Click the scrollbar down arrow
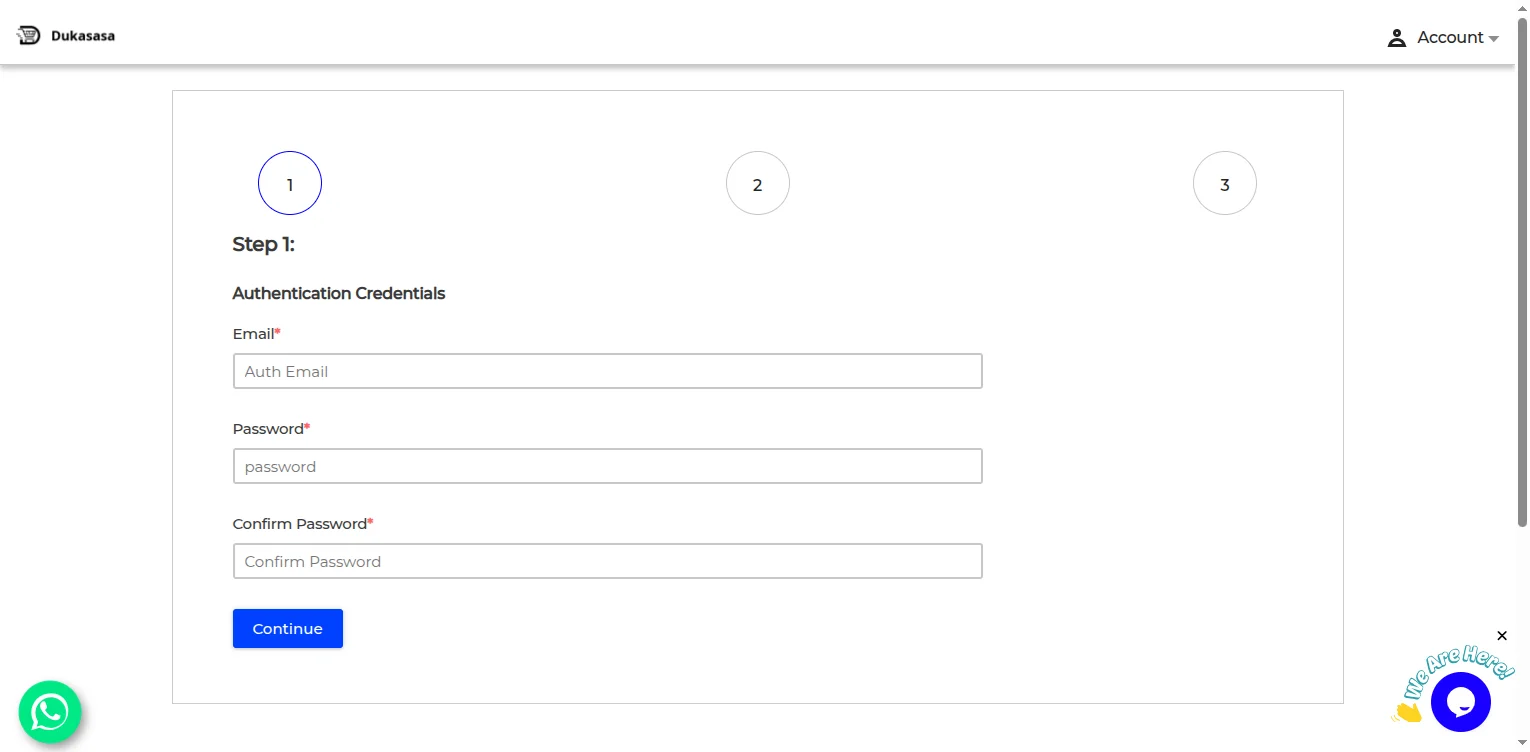 1522,744
